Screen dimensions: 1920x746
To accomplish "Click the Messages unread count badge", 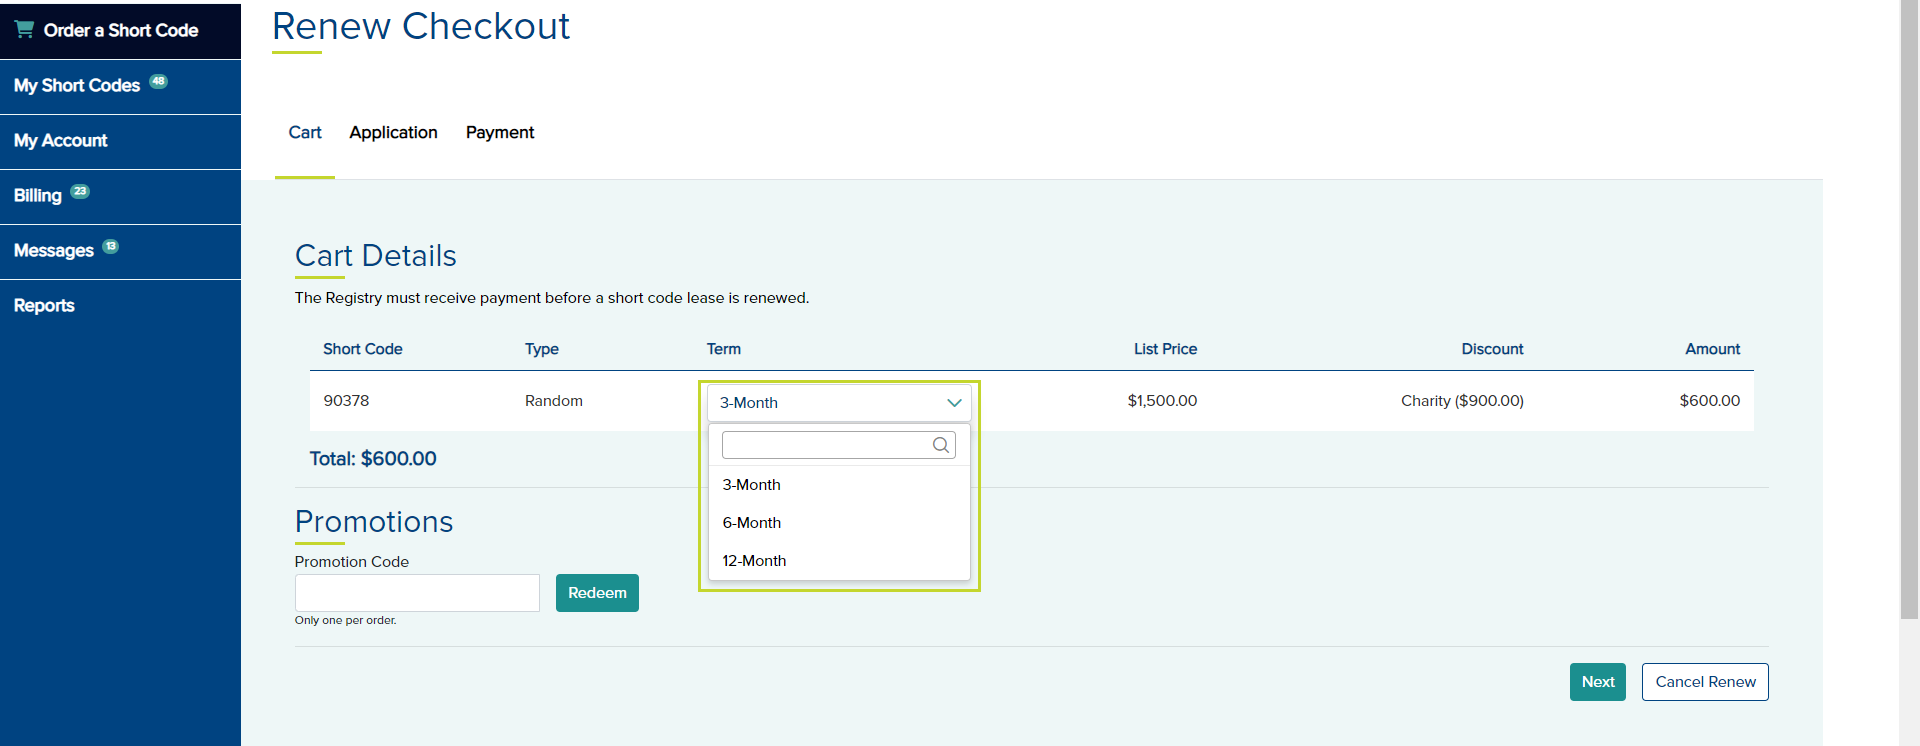I will [111, 247].
